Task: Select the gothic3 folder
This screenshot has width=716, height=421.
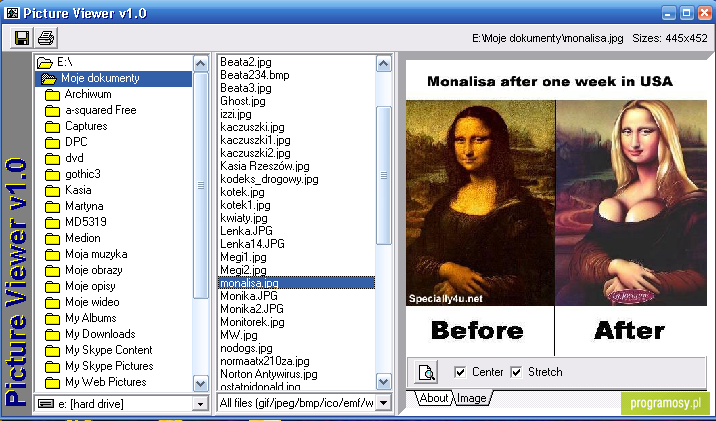Action: [83, 174]
